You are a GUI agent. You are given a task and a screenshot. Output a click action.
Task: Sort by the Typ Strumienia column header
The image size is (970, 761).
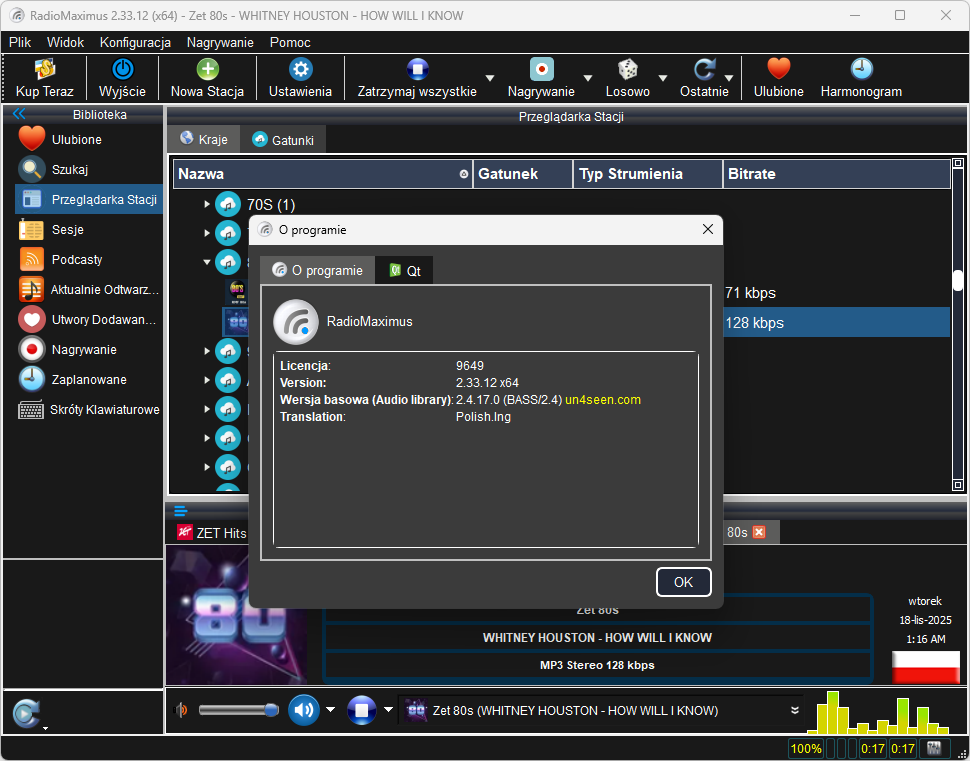tap(648, 174)
